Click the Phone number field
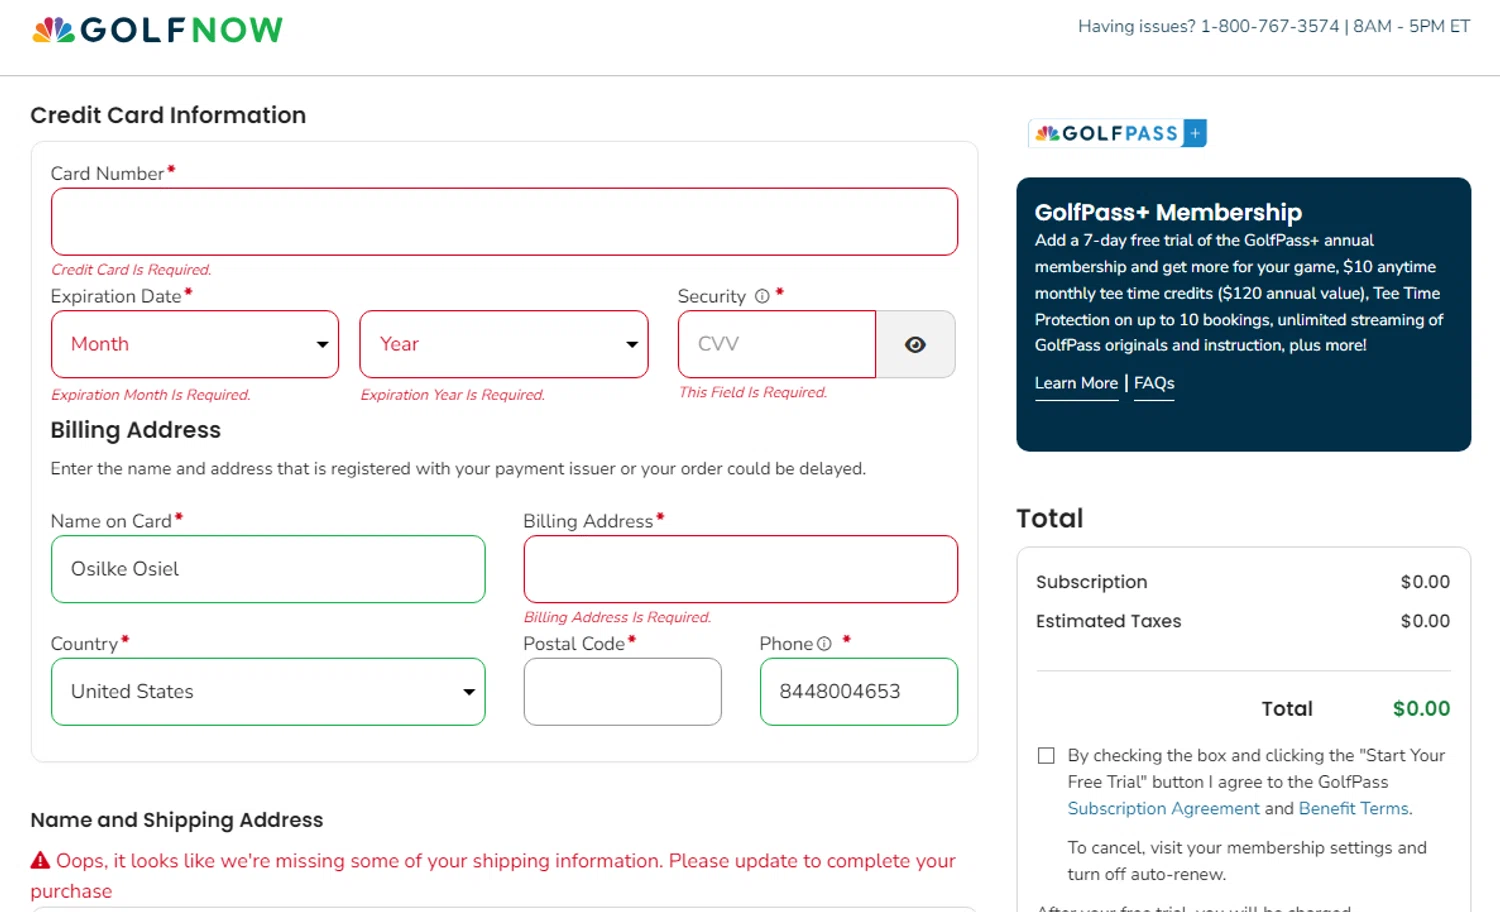 coord(858,692)
